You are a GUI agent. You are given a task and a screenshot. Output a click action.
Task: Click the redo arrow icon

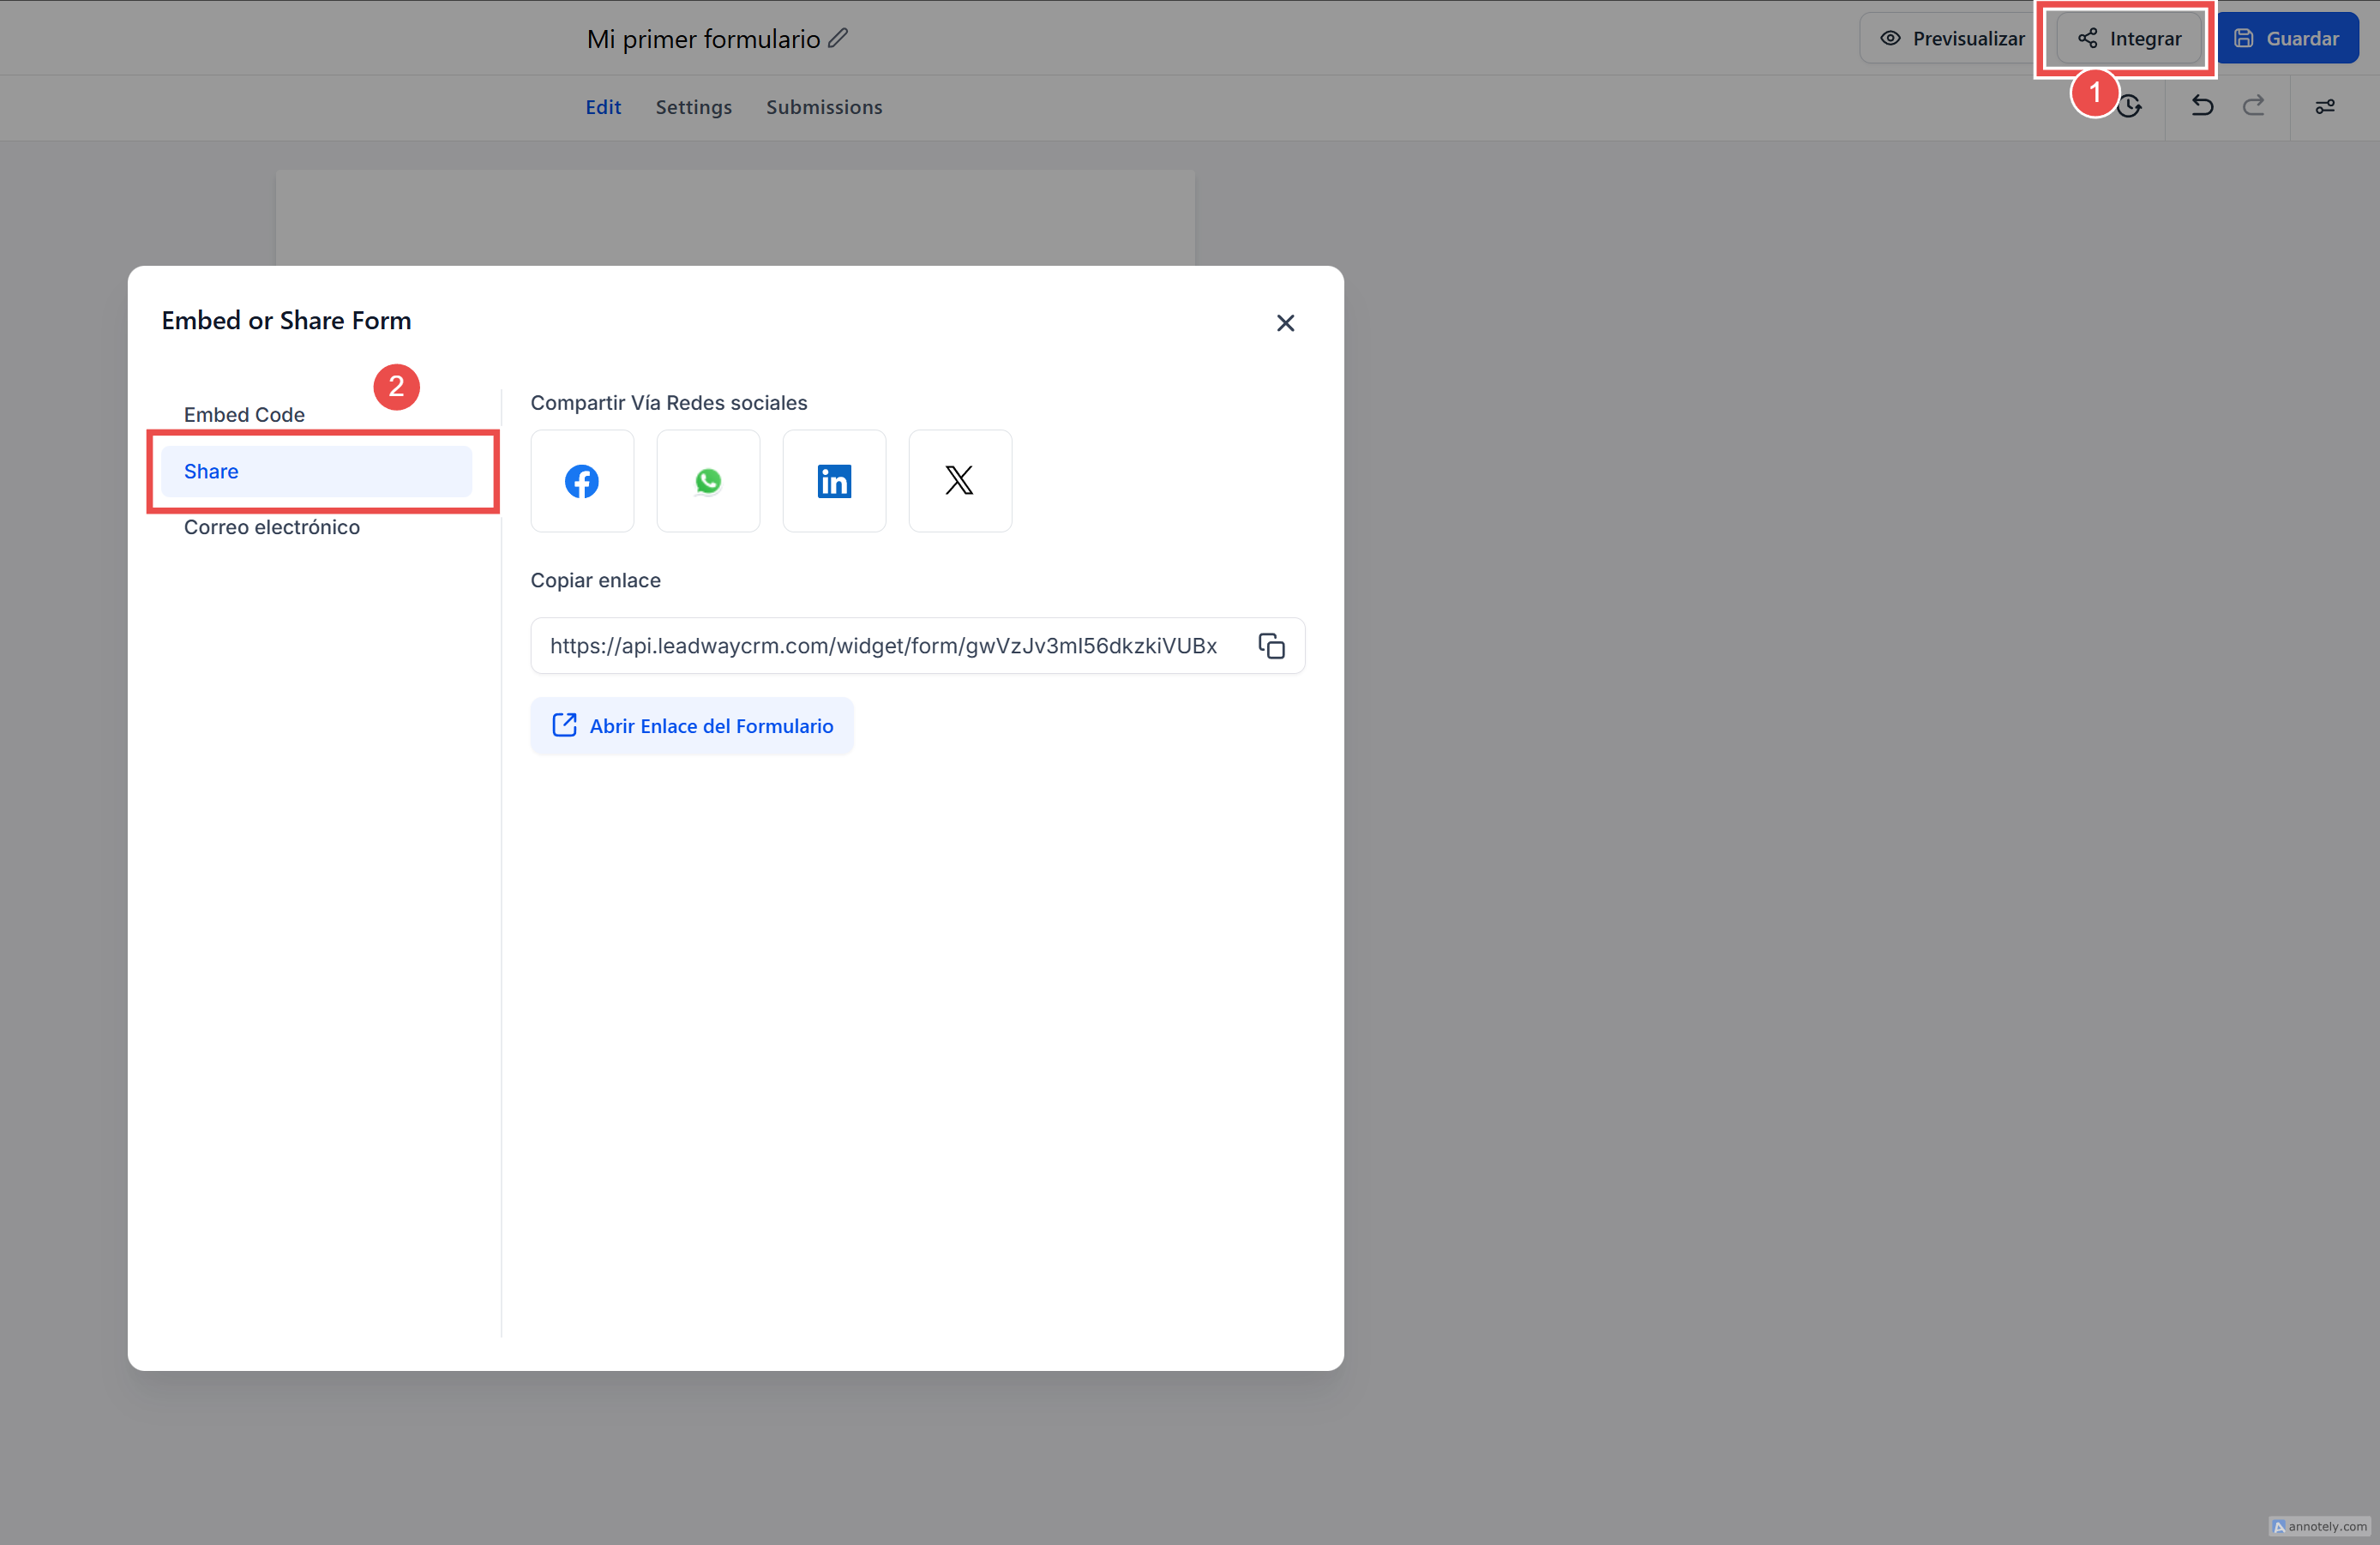point(2253,106)
